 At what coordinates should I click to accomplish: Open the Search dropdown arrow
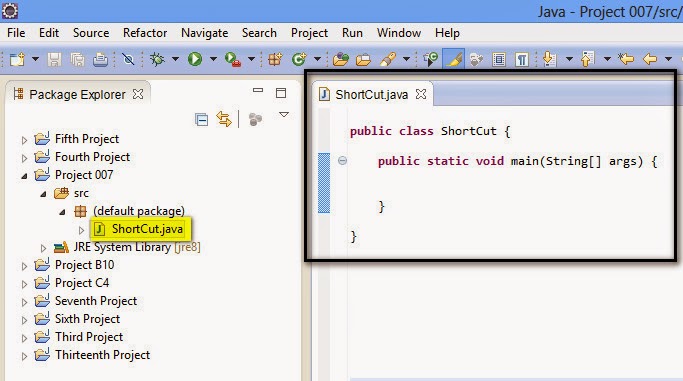tap(406, 59)
